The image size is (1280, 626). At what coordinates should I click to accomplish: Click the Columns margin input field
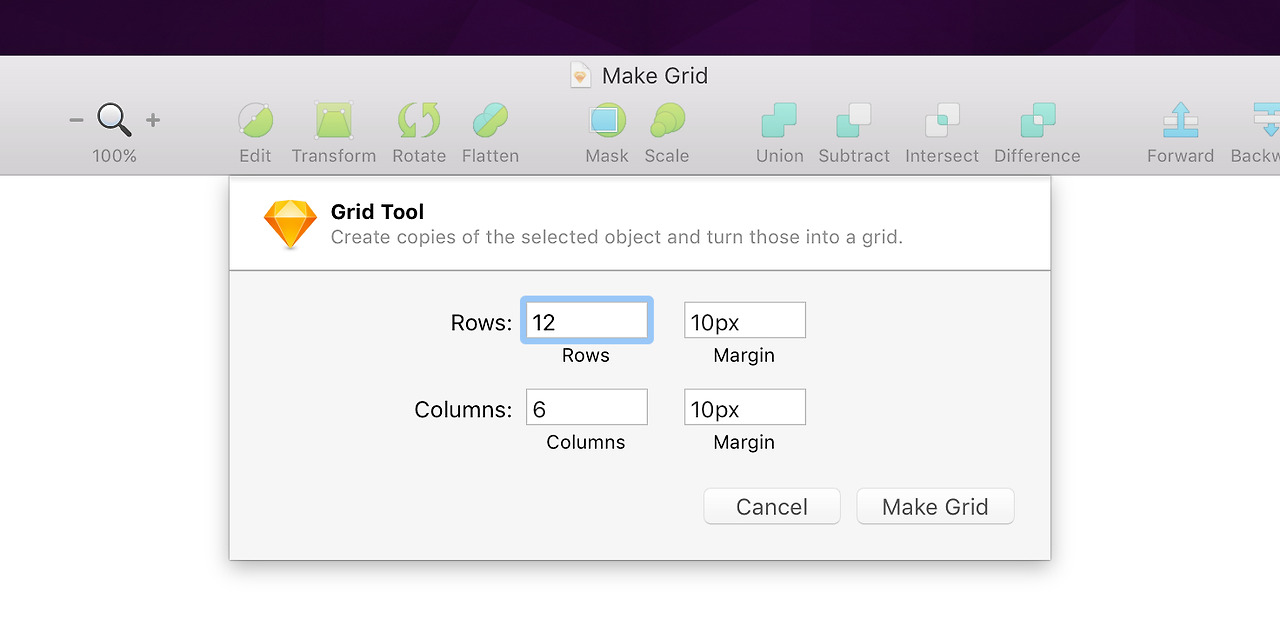745,407
